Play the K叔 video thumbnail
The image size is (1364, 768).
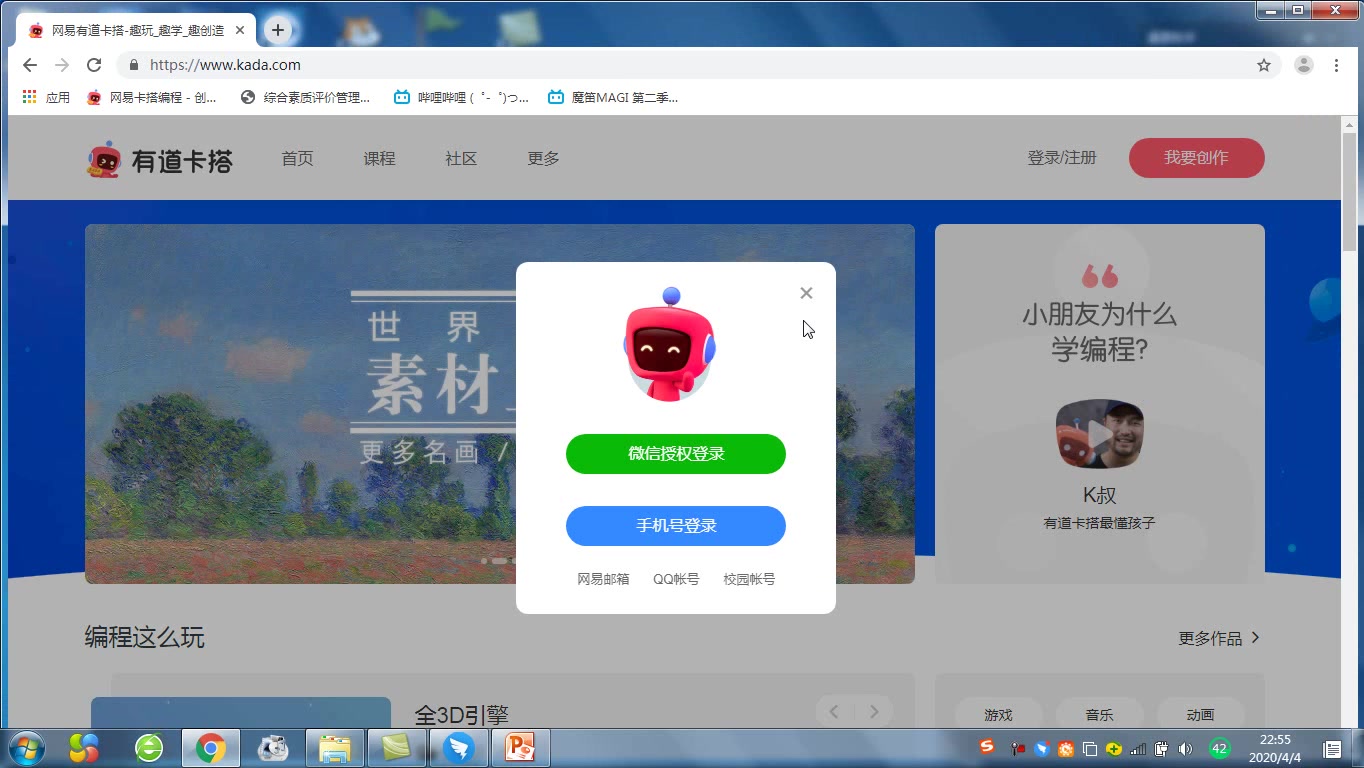(x=1099, y=435)
